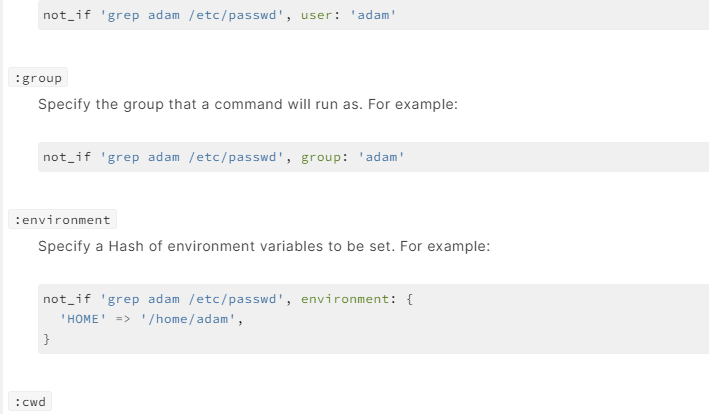Click the => arrow in hash example
This screenshot has height=414, width=709.
click(x=123, y=319)
